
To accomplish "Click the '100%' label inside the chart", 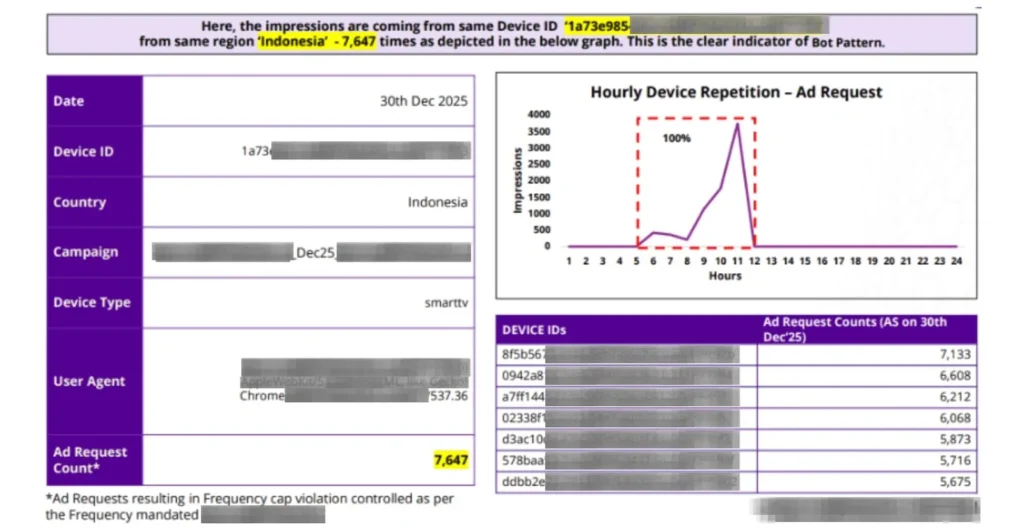I will [x=676, y=138].
